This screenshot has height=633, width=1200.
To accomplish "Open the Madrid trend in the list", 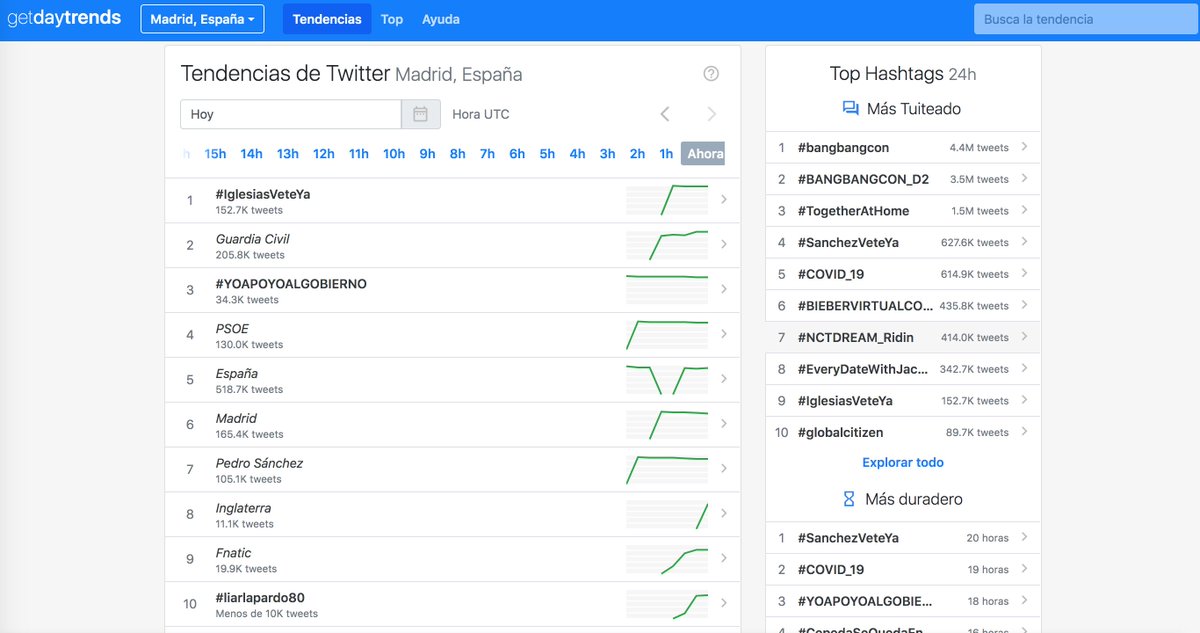I will (x=236, y=419).
